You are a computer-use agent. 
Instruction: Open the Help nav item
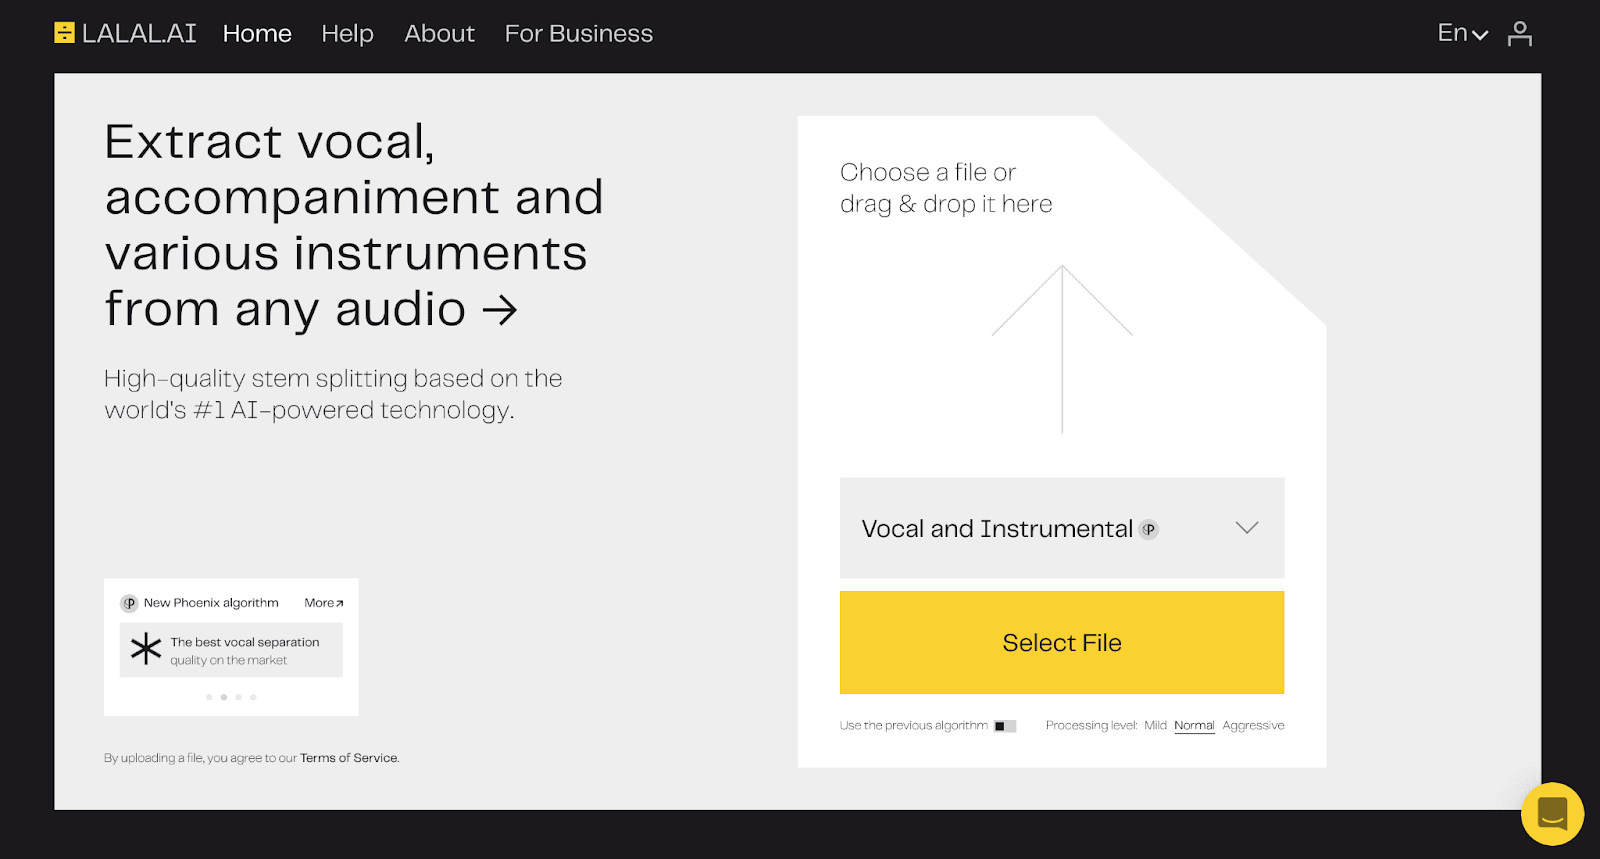pyautogui.click(x=347, y=34)
